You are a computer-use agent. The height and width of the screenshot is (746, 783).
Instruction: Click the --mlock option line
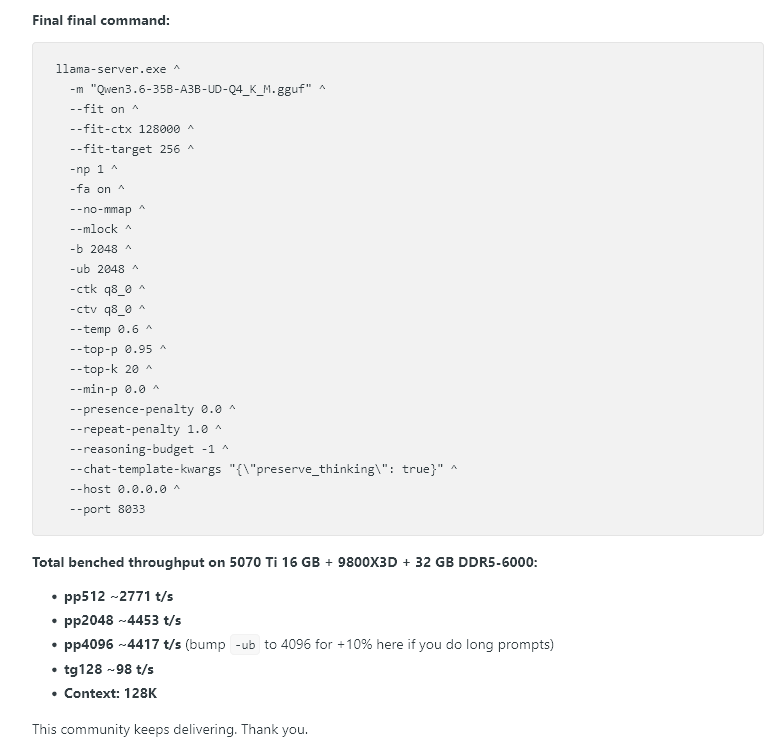pyautogui.click(x=100, y=229)
